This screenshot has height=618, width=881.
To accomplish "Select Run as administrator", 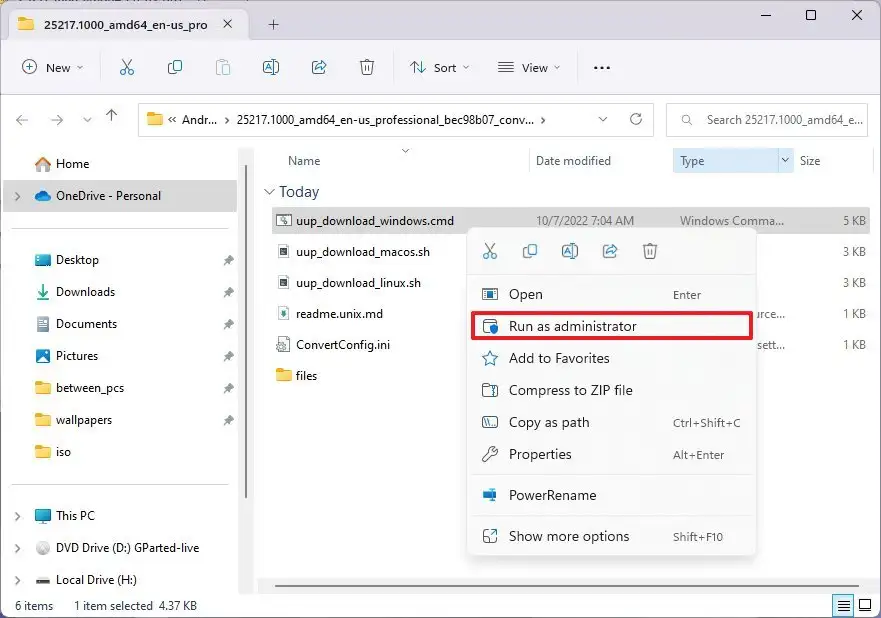I will [575, 326].
